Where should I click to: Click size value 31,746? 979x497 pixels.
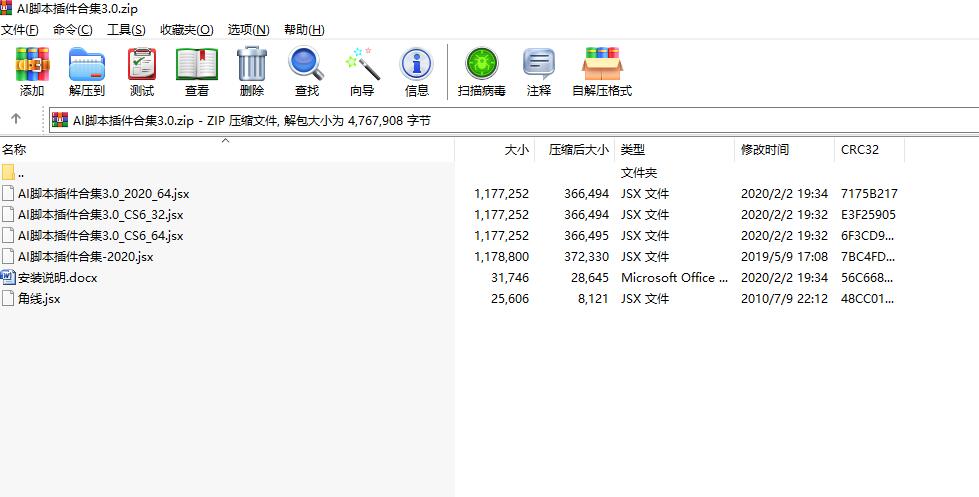pyautogui.click(x=510, y=278)
